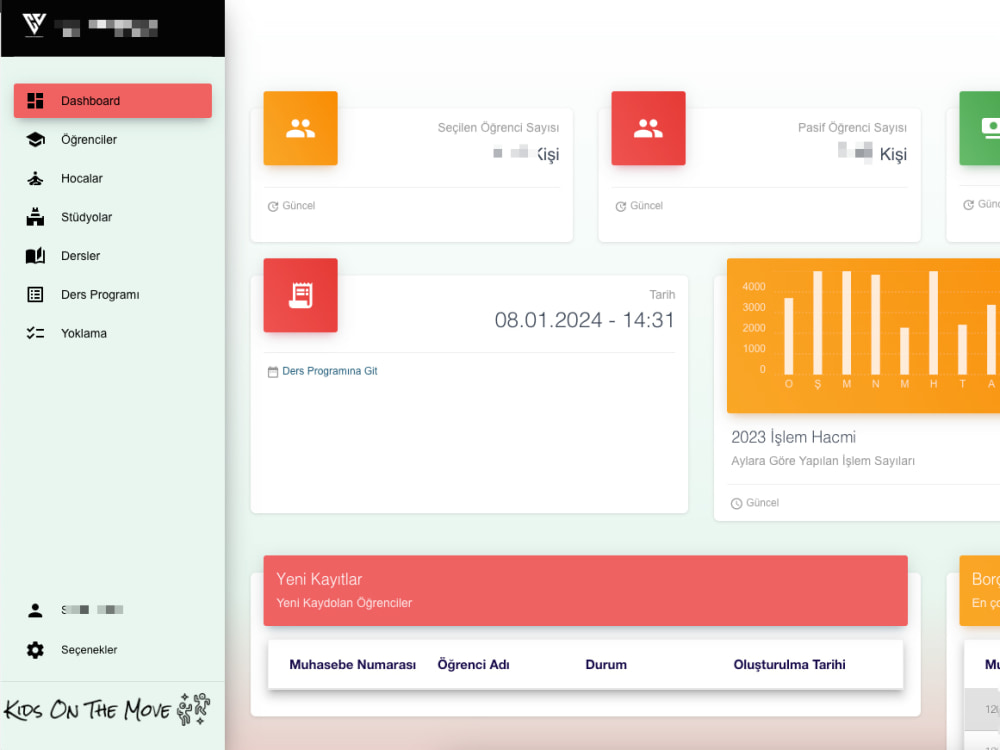Click the user profile person icon
Viewport: 1000px width, 750px height.
coord(35,610)
